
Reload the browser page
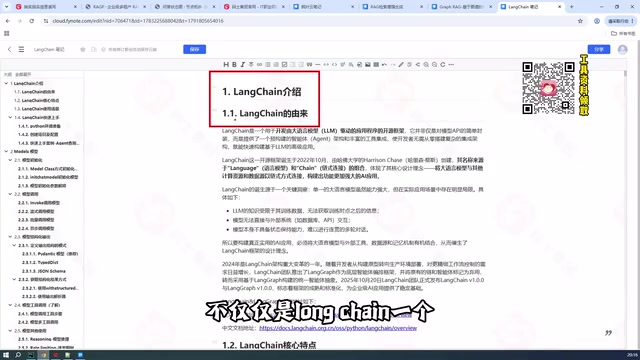(31, 21)
